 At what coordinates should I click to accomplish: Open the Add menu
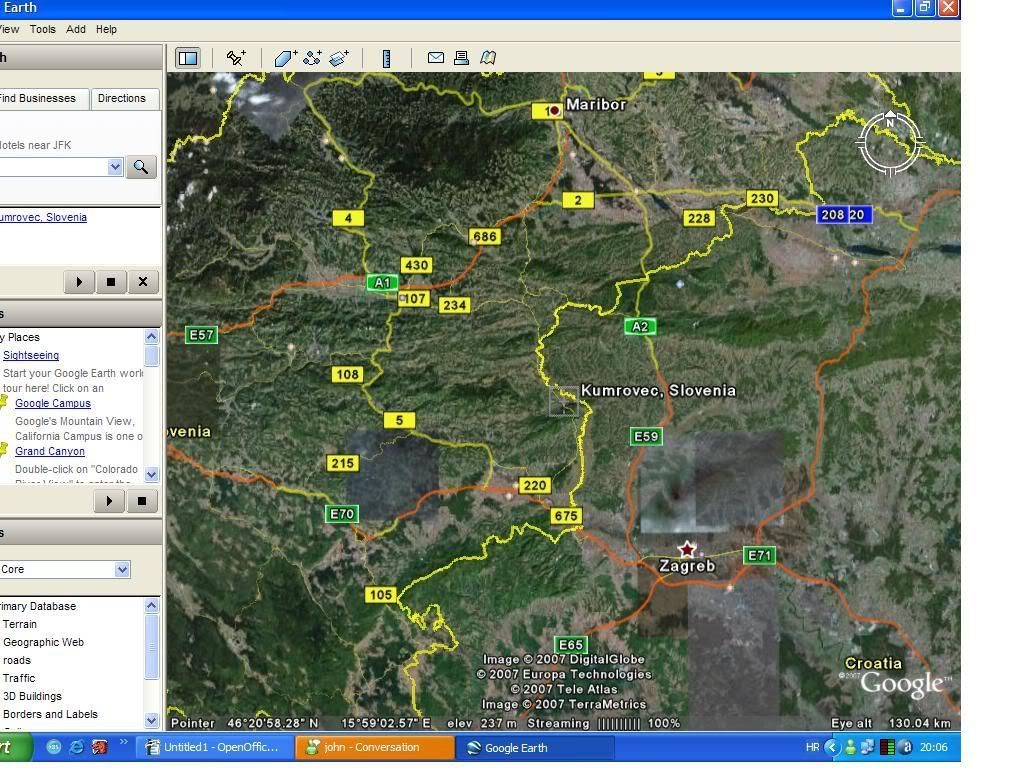76,30
